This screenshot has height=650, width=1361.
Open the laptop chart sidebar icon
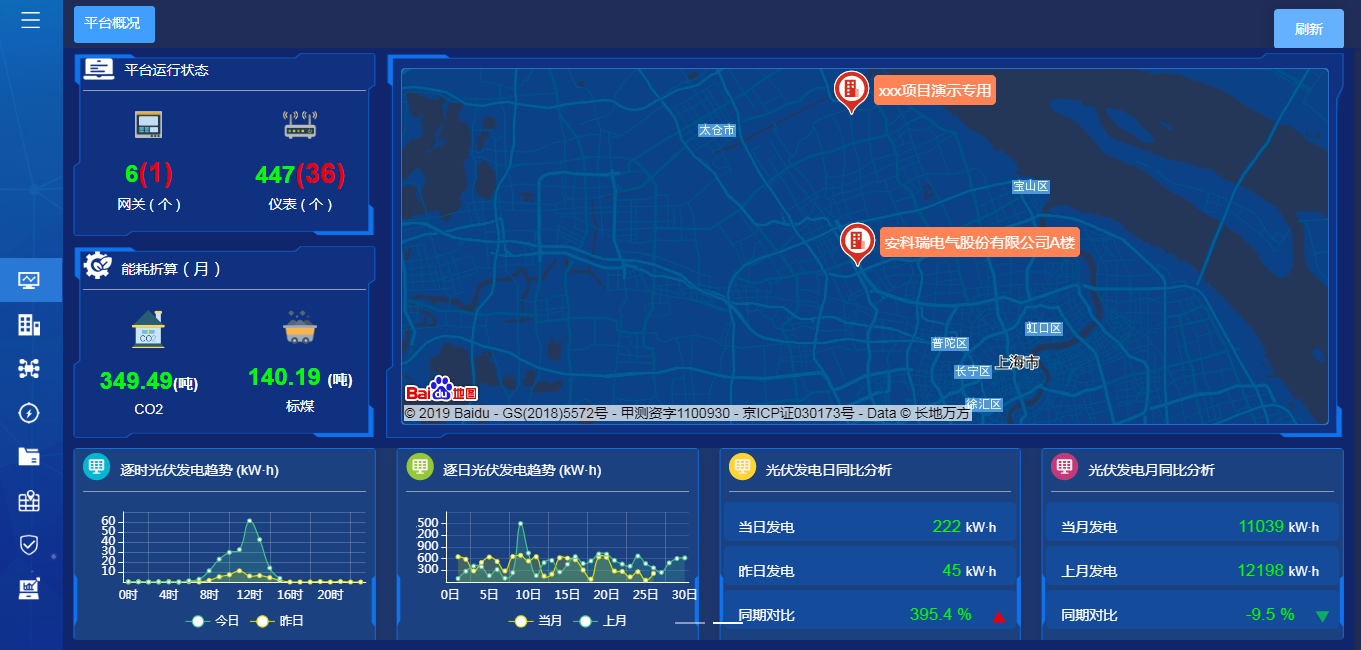pyautogui.click(x=29, y=589)
